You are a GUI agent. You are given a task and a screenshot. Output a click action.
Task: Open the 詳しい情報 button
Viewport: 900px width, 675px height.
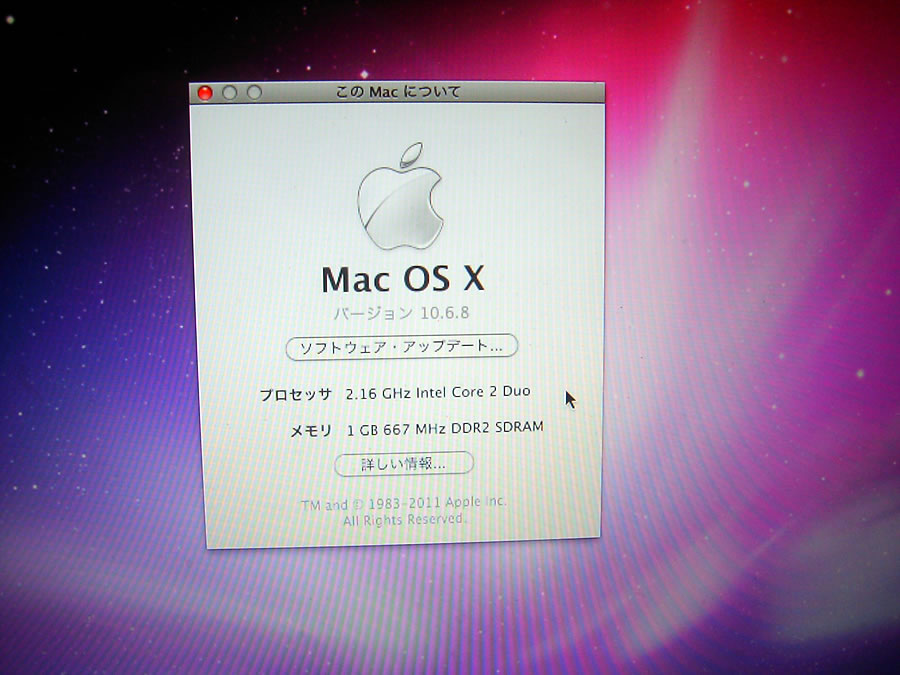pos(404,464)
